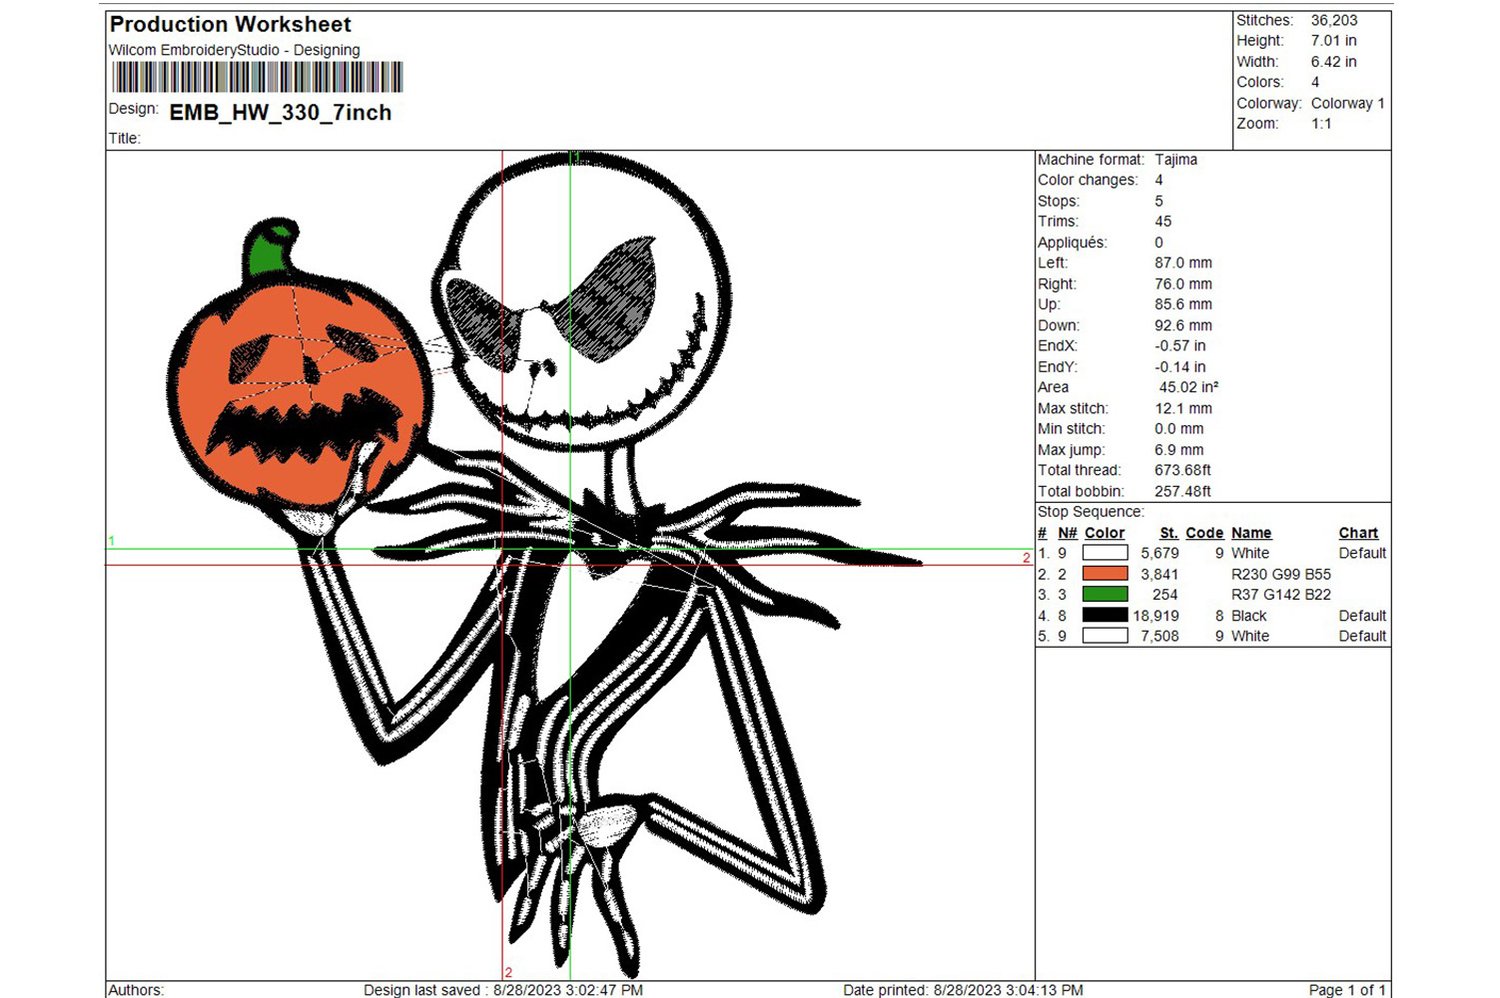Select the "Stop Sequence:" heading
The height and width of the screenshot is (998, 1500).
(1090, 512)
